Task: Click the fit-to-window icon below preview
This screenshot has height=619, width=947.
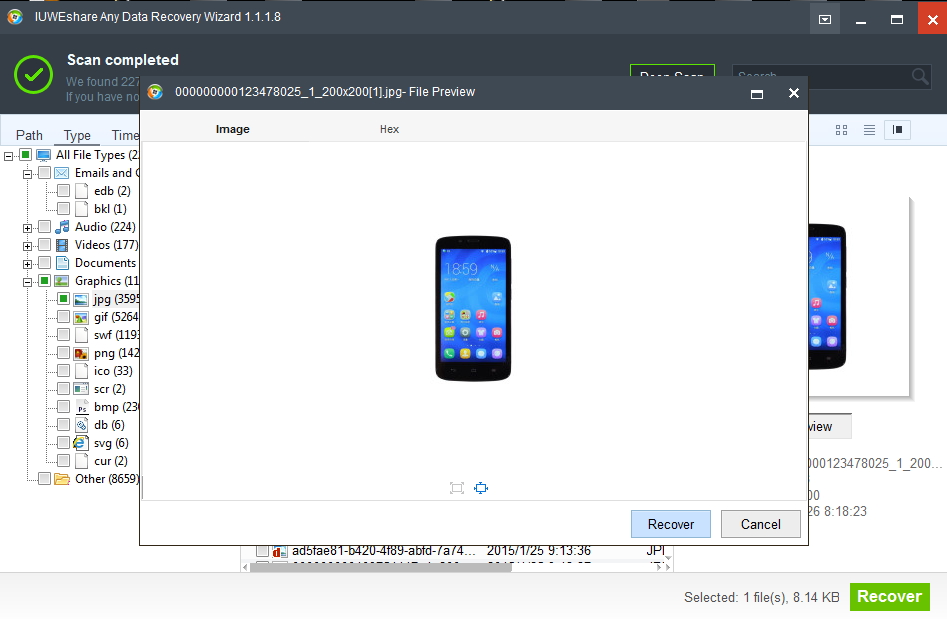Action: [x=481, y=488]
